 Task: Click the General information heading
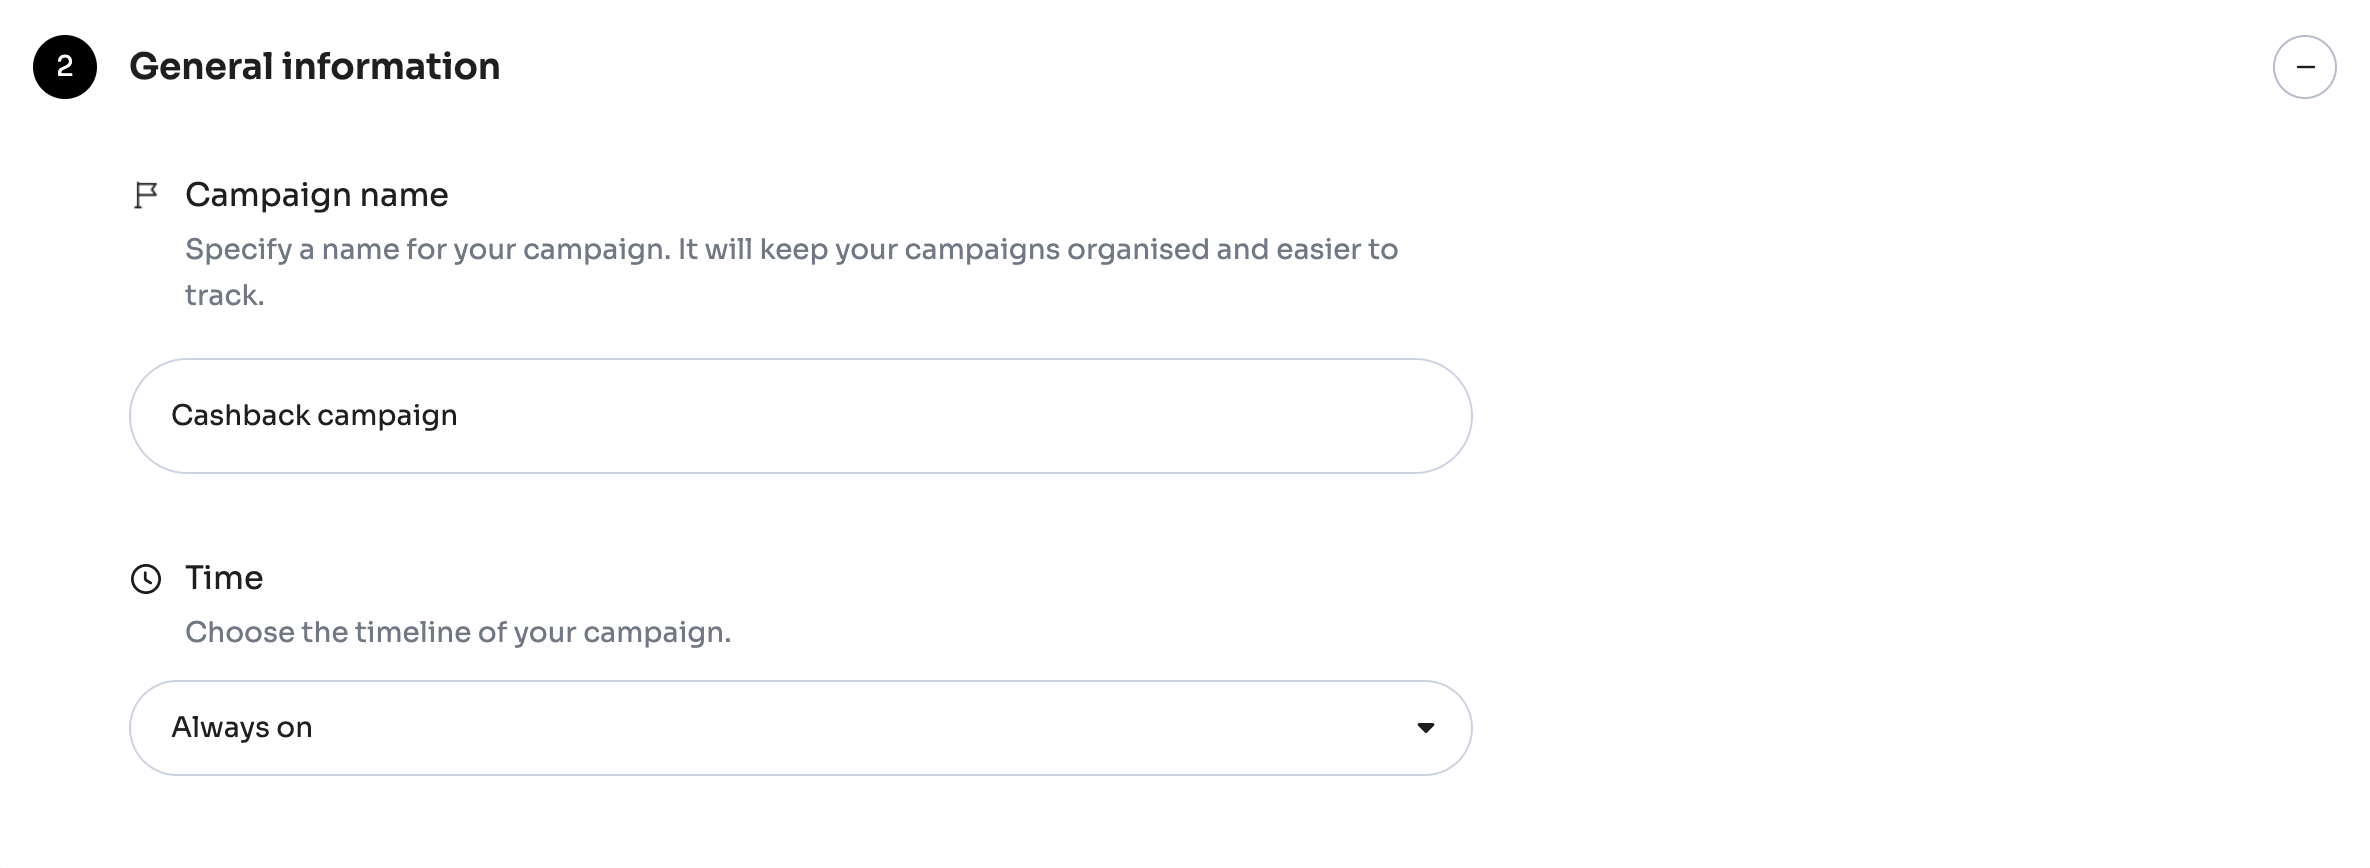314,67
